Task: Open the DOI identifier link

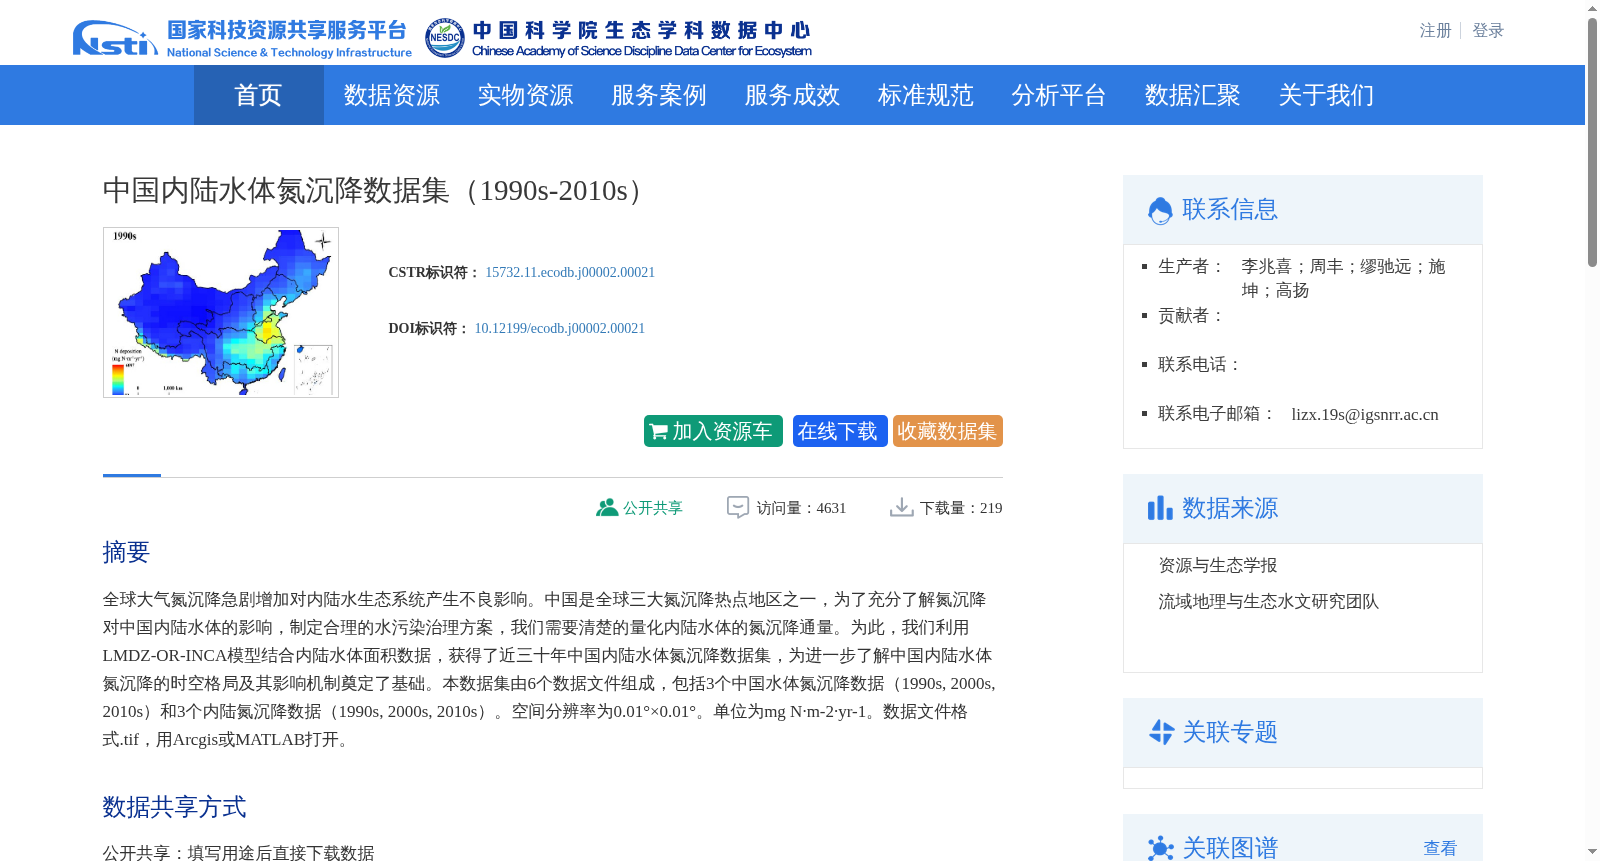Action: pyautogui.click(x=559, y=328)
